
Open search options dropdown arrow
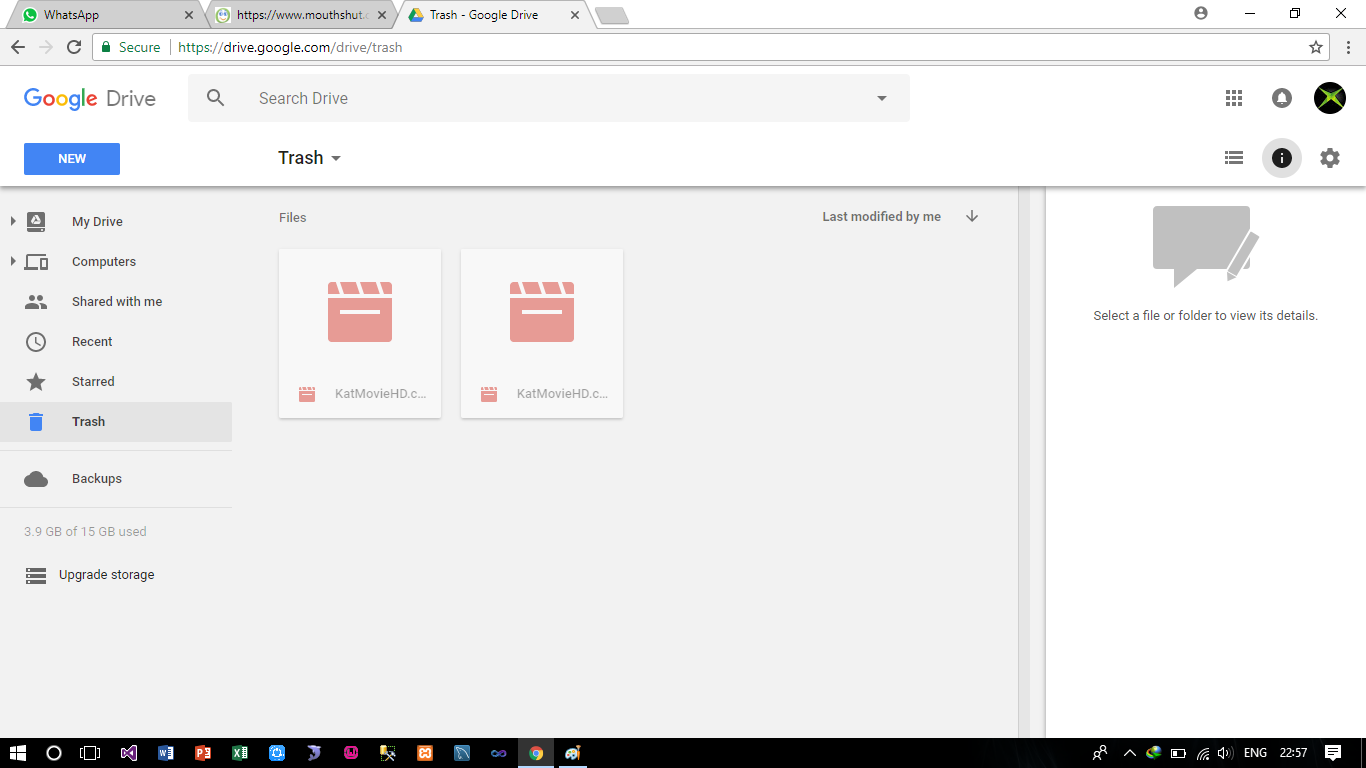point(881,98)
